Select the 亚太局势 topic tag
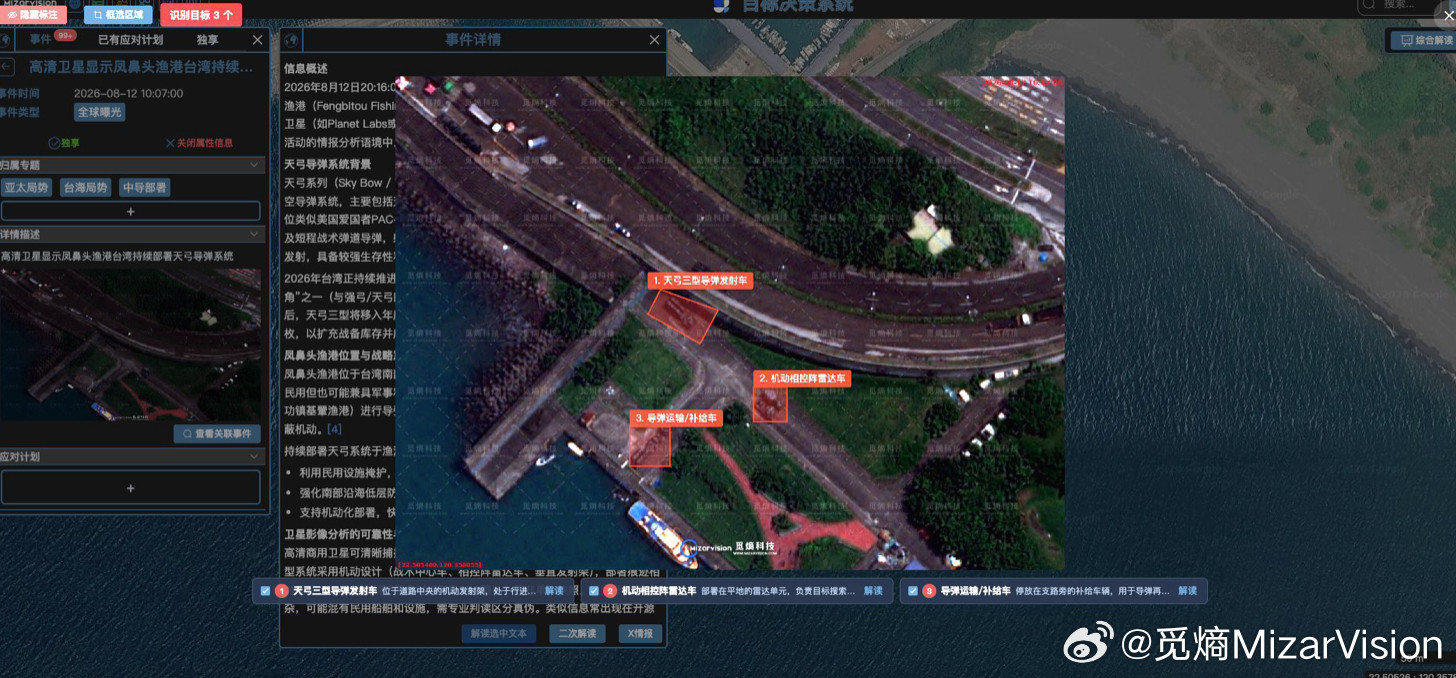The image size is (1456, 678). tap(26, 187)
